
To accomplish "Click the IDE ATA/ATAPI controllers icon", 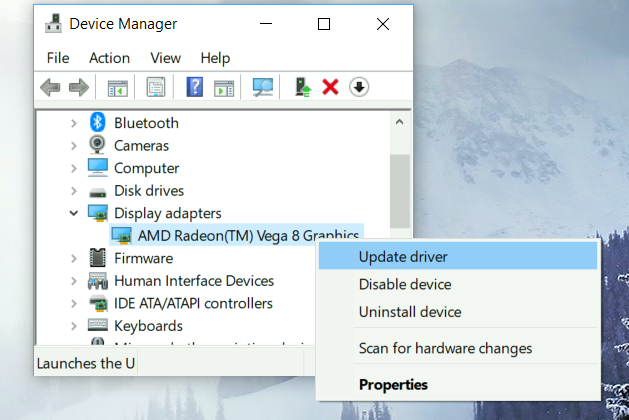I will [98, 304].
